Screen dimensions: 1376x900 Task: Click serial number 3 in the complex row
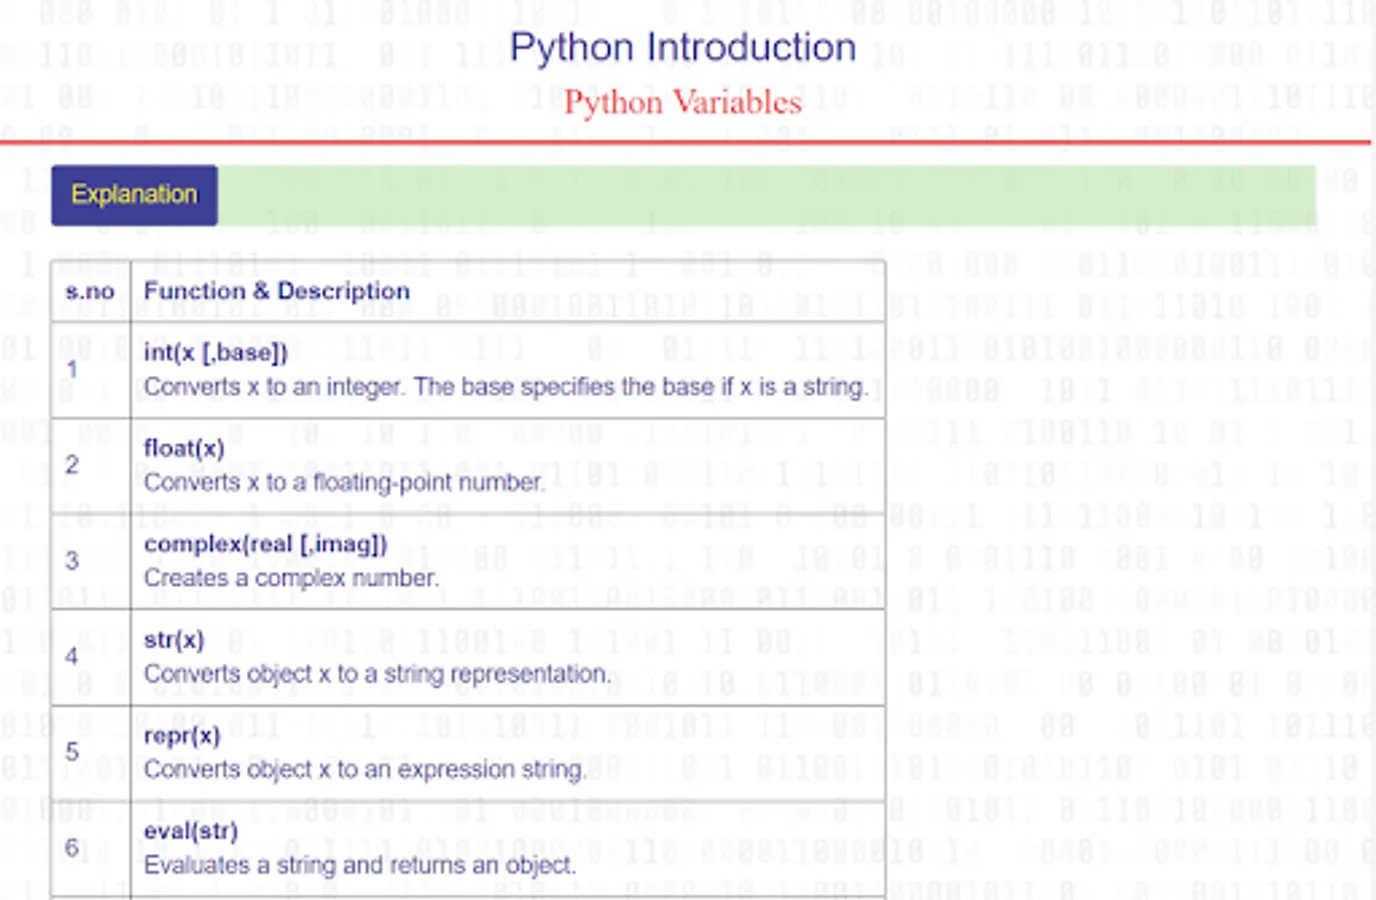(x=72, y=560)
